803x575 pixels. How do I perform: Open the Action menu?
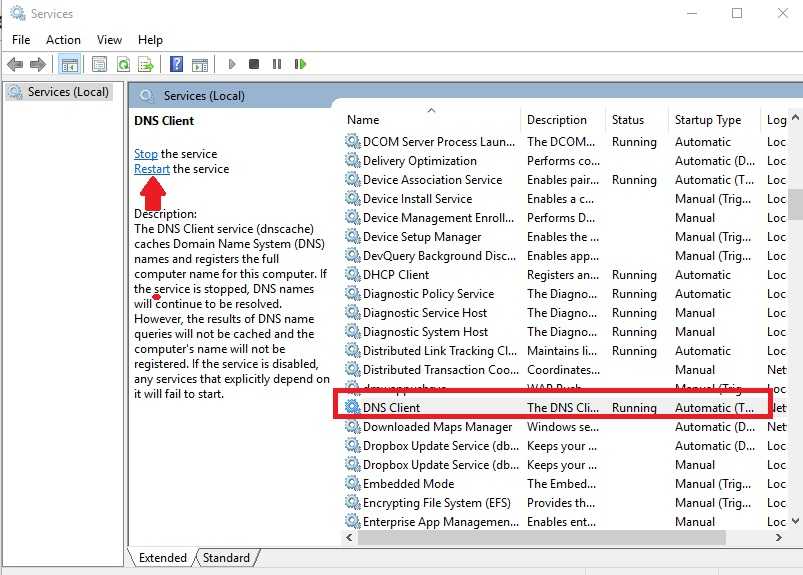pyautogui.click(x=64, y=40)
